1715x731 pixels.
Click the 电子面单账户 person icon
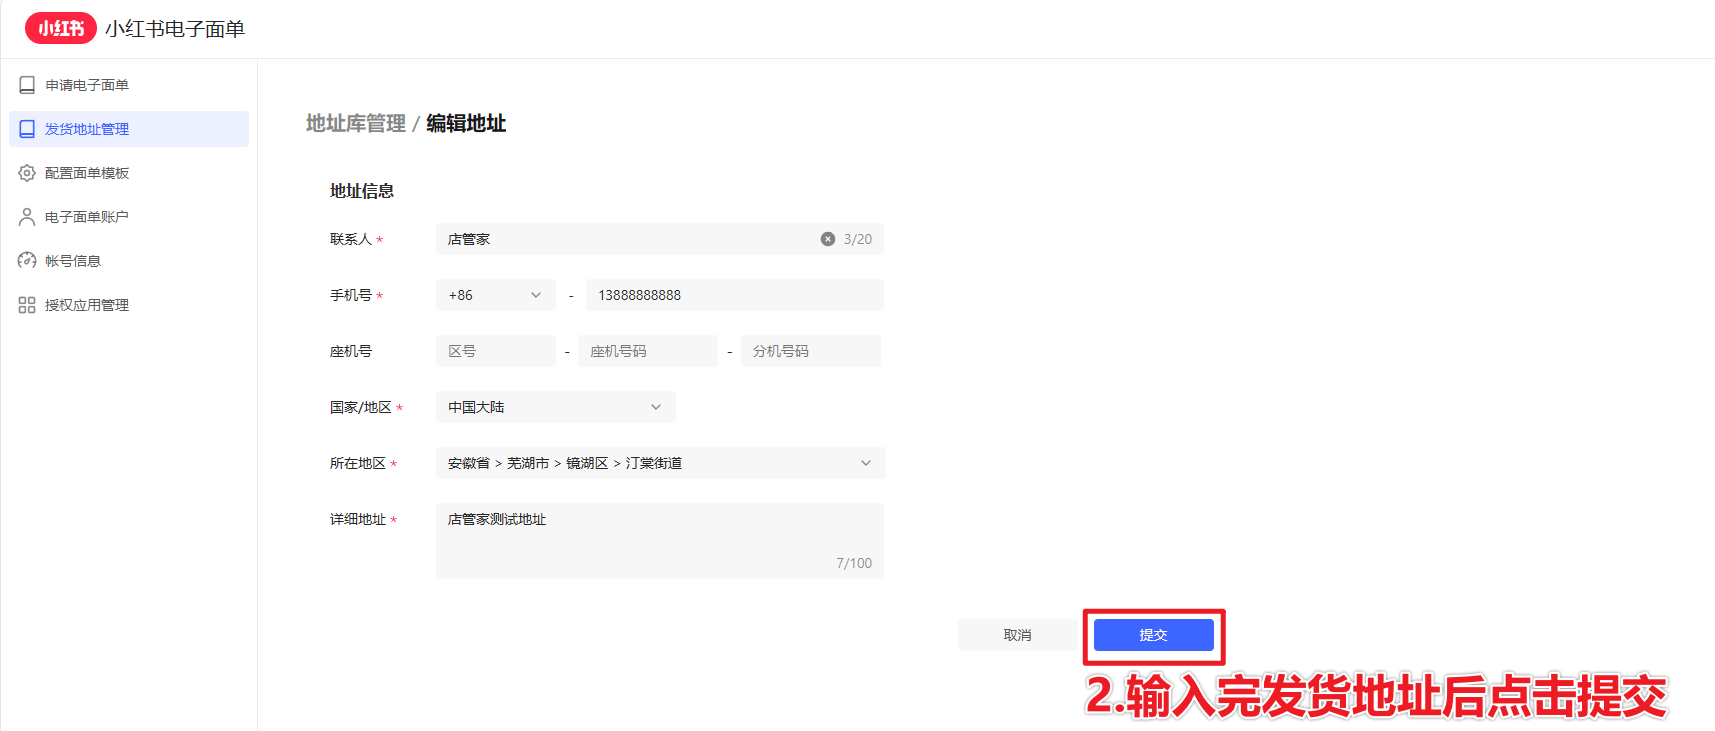click(27, 217)
